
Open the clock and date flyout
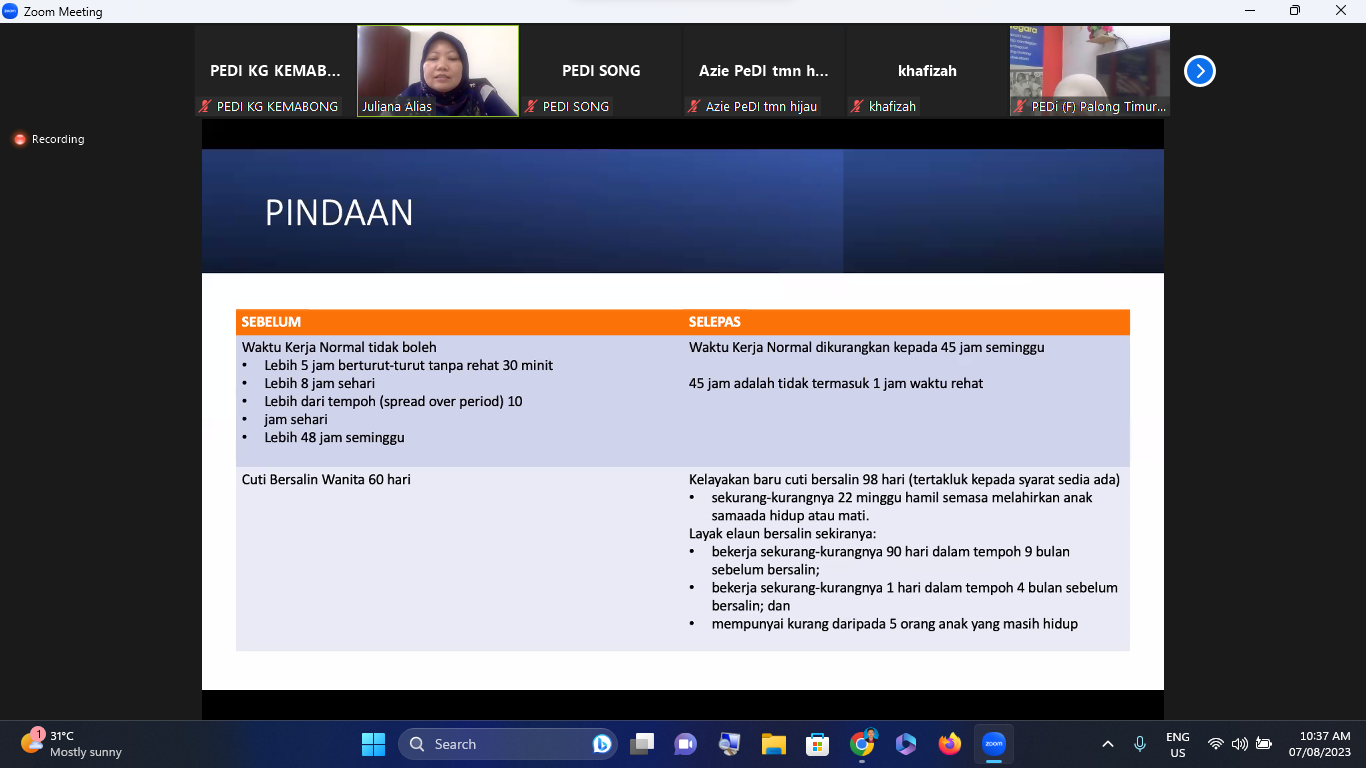[x=1319, y=744]
